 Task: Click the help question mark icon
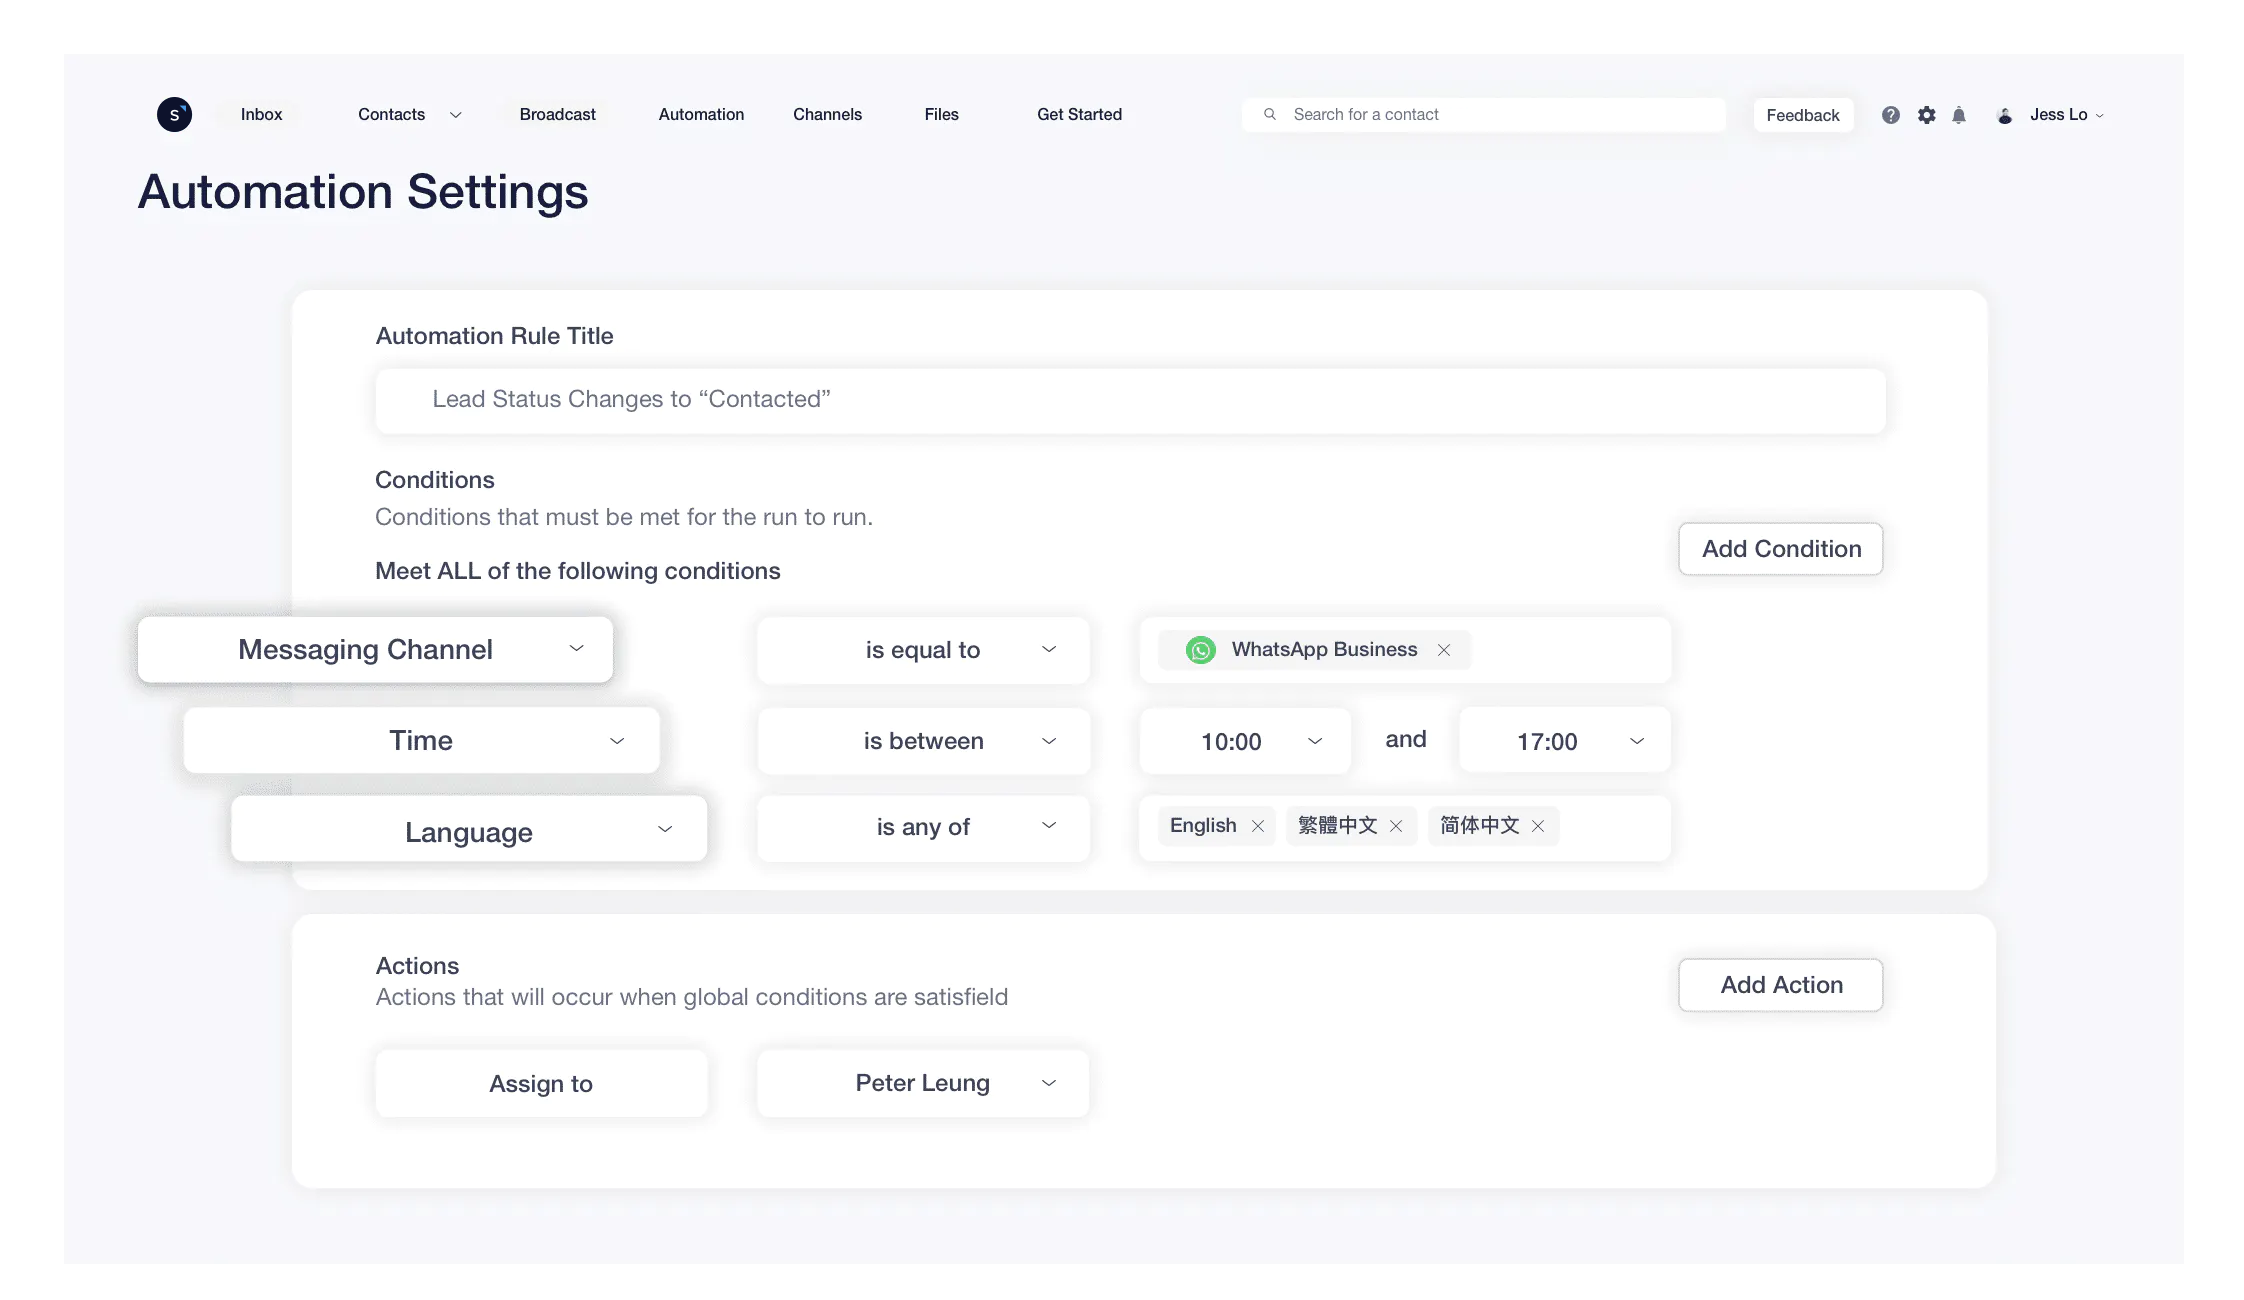click(1890, 115)
